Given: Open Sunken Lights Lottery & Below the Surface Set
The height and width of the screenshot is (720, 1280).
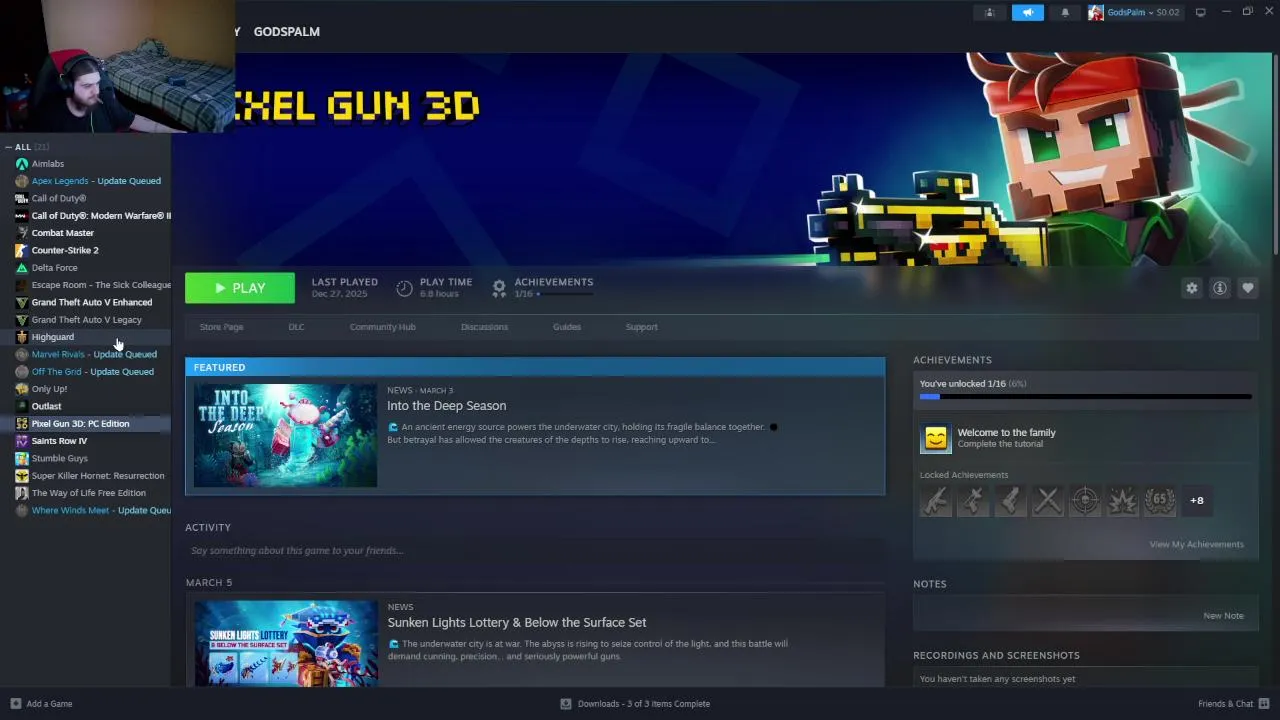Looking at the screenshot, I should pyautogui.click(x=516, y=622).
